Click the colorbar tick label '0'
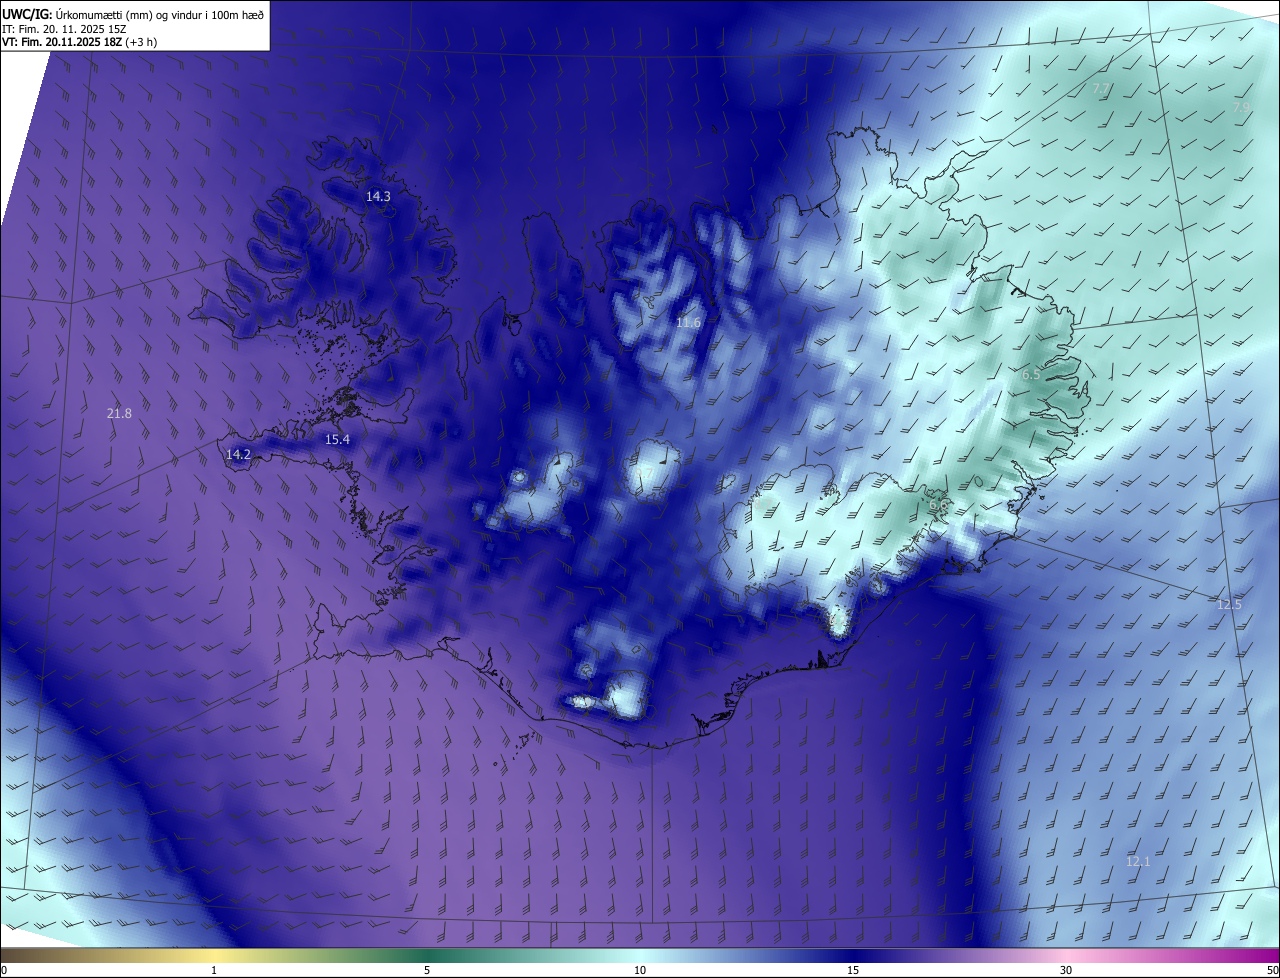The image size is (1280, 978). tap(4, 970)
